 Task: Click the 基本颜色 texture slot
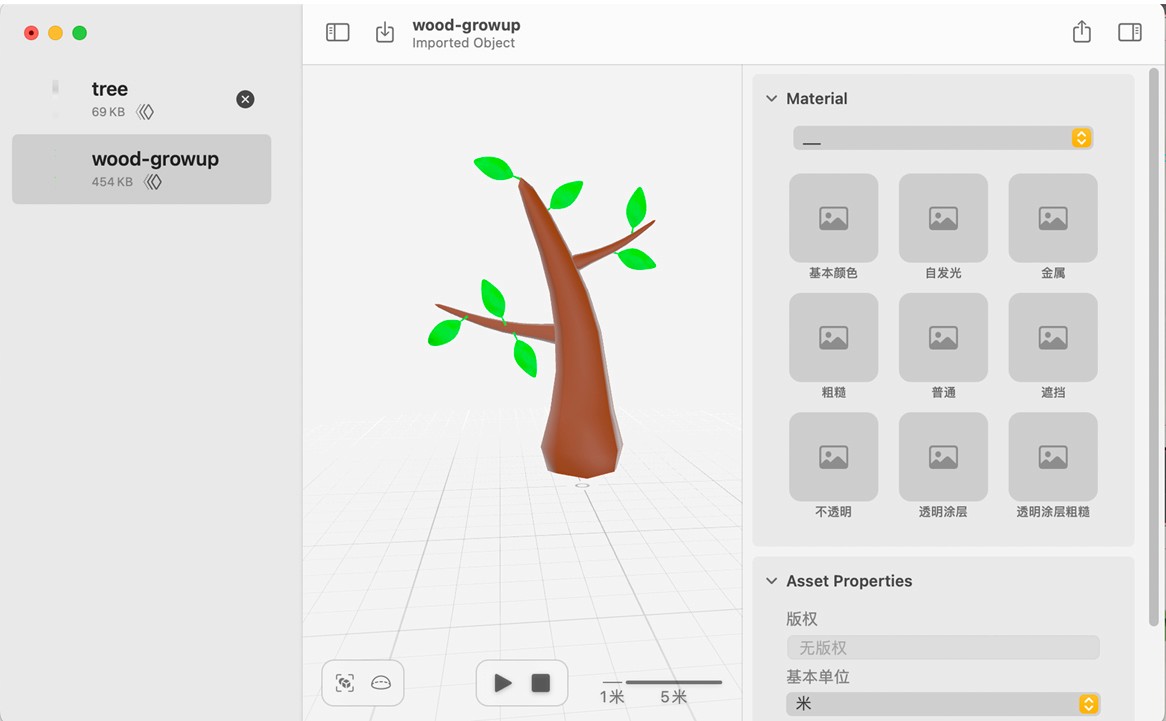pyautogui.click(x=834, y=218)
